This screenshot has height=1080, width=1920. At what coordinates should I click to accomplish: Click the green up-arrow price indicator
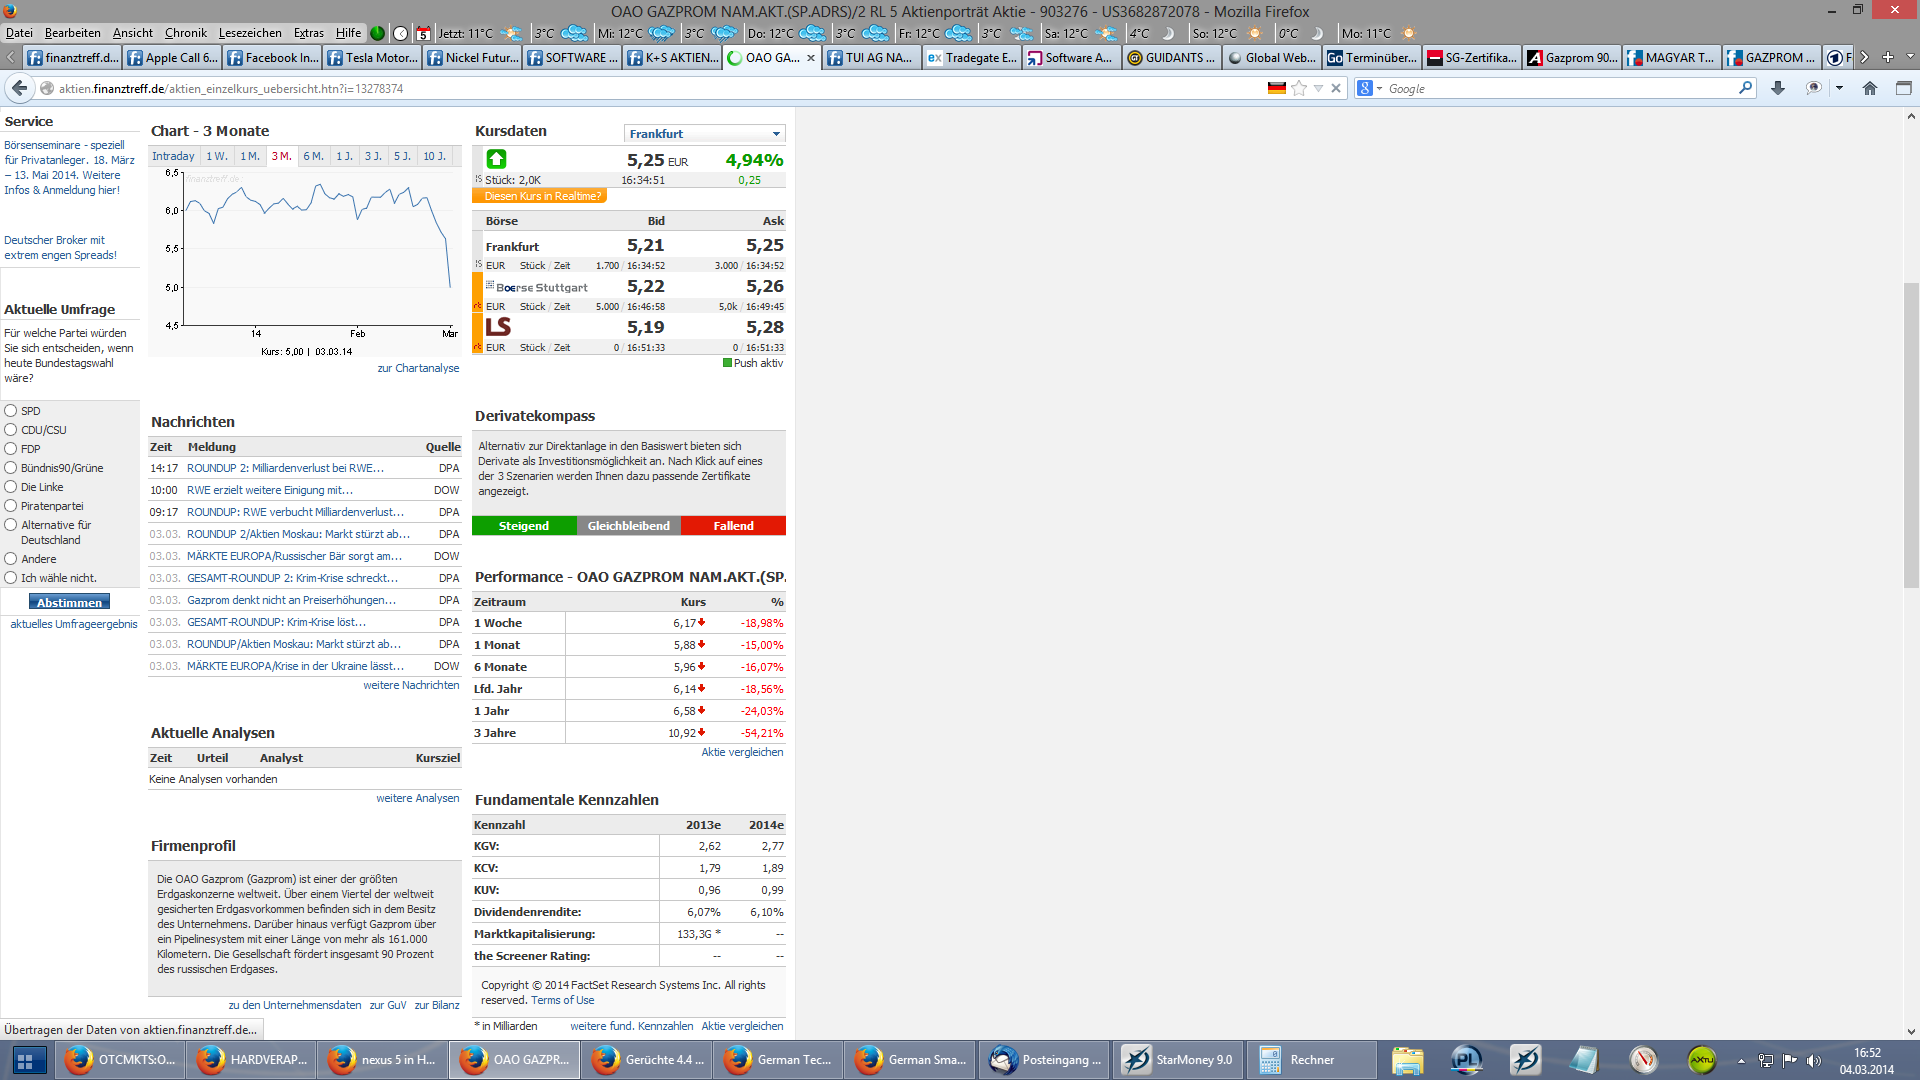[495, 159]
